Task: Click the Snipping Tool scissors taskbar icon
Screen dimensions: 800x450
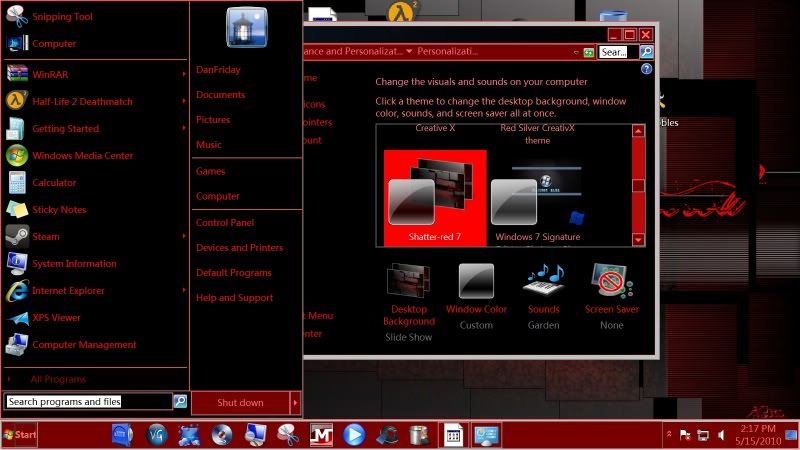Action: (x=288, y=435)
